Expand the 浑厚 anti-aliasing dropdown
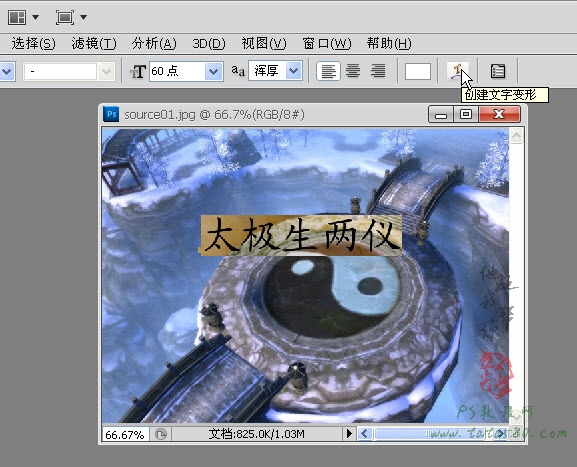This screenshot has height=467, width=577. 294,71
